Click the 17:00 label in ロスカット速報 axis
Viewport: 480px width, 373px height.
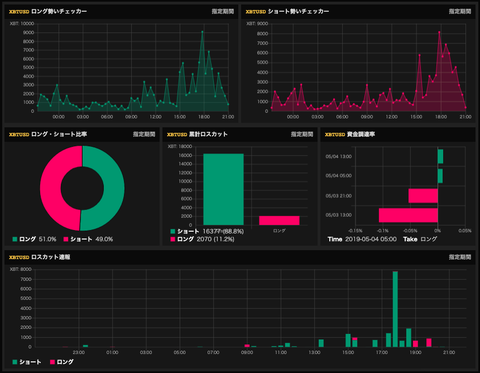click(x=382, y=352)
